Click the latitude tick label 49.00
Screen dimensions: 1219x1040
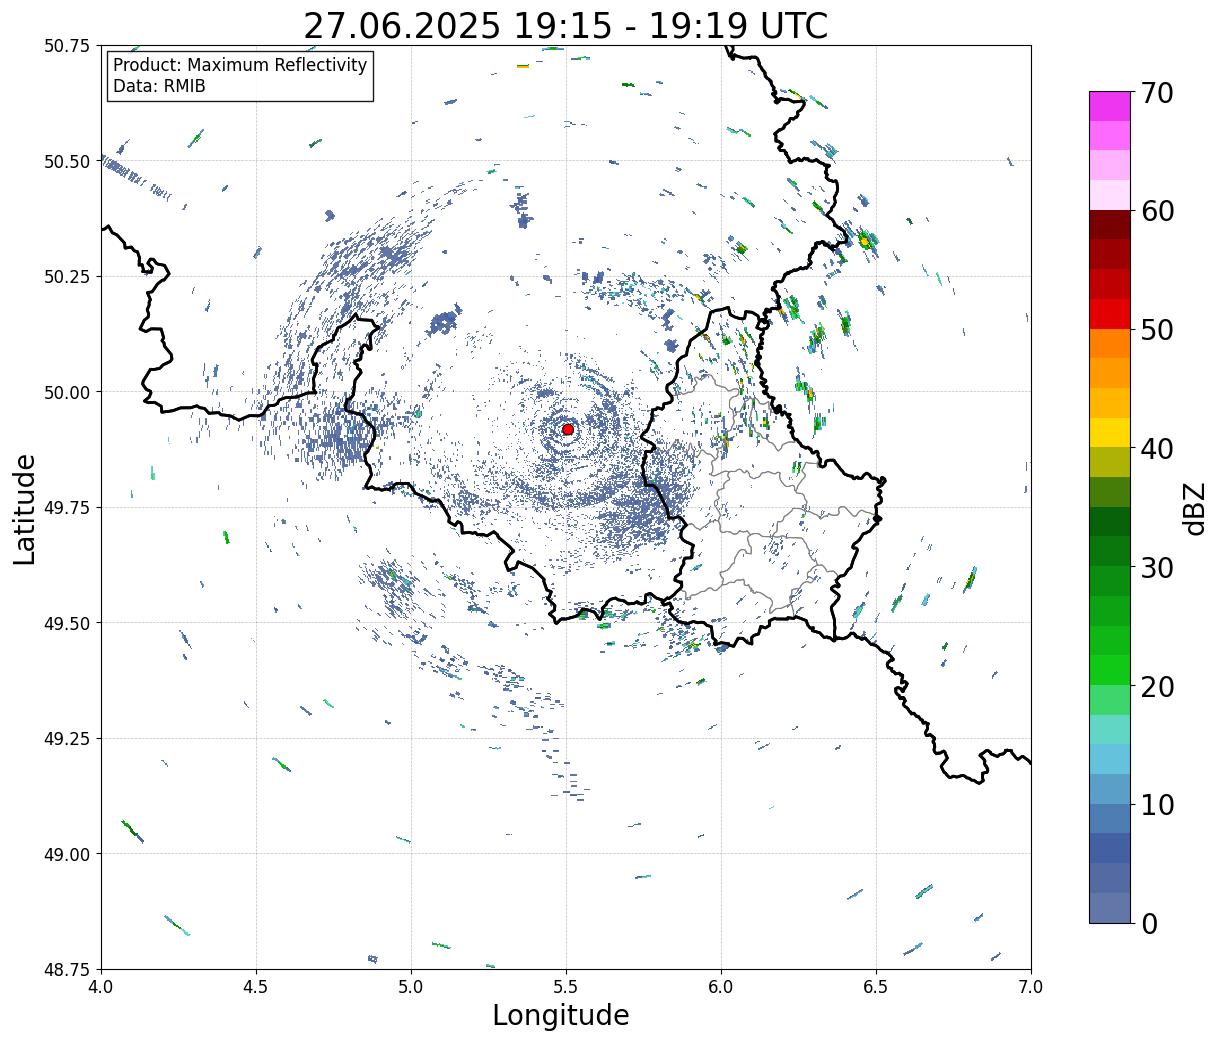[x=67, y=854]
